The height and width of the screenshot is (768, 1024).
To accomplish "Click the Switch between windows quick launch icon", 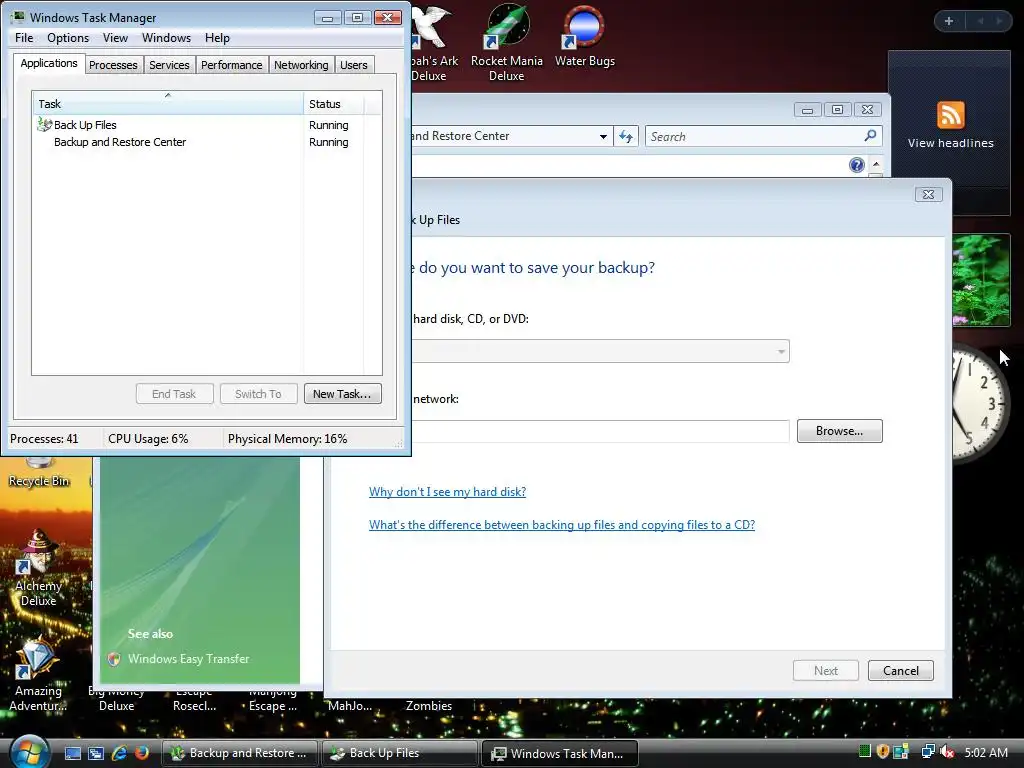I will [x=96, y=753].
